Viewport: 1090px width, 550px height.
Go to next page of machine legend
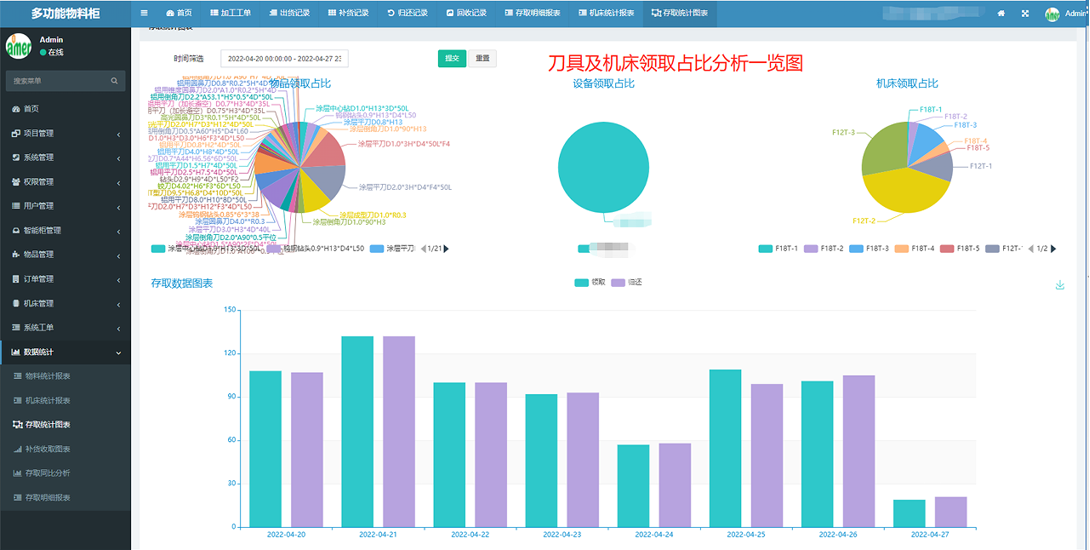coord(1054,249)
